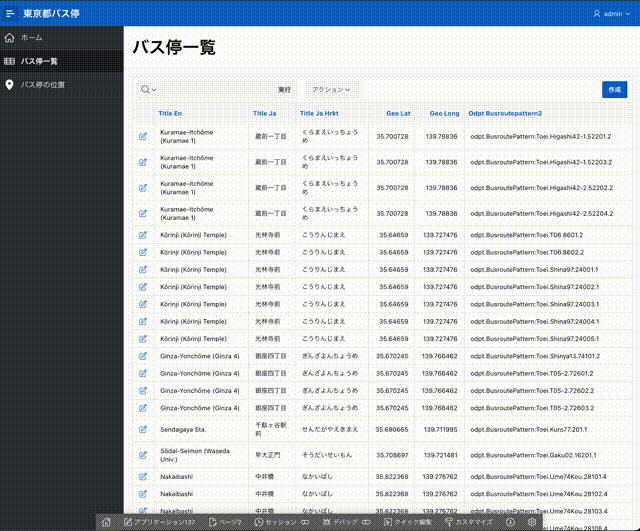Click the cell '千駄ヶ谷駅前'
Screen dimensions: 640x531
[271, 429]
